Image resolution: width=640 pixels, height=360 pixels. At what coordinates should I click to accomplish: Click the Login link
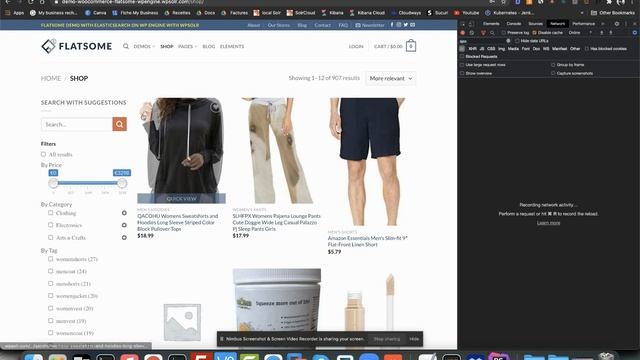click(356, 46)
